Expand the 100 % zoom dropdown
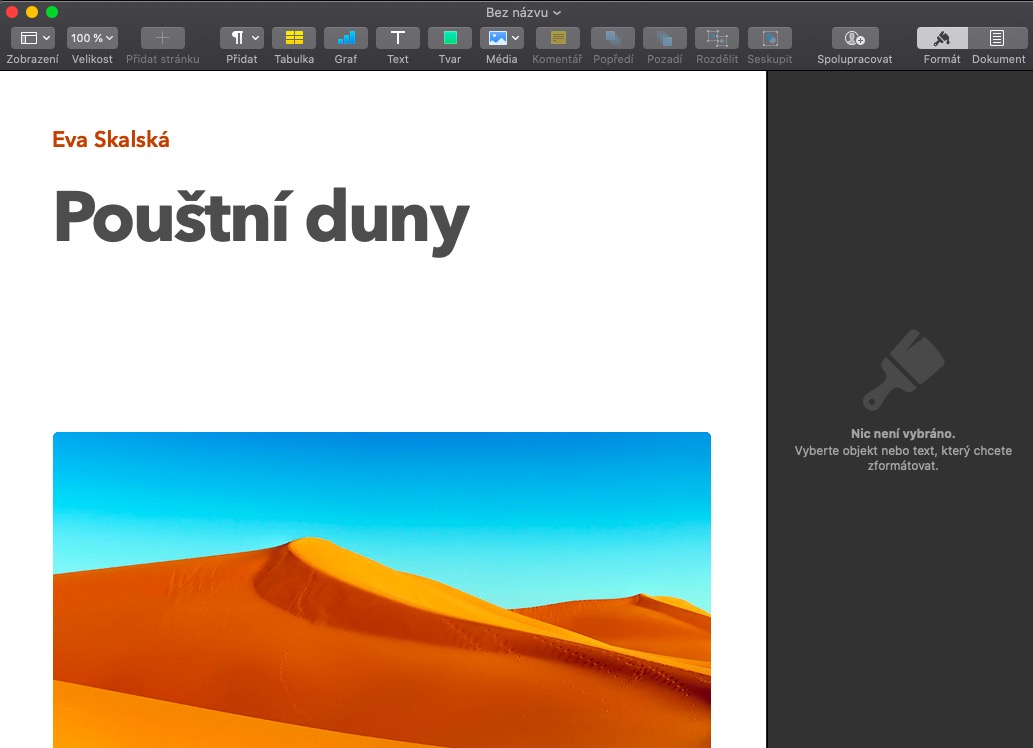1033x748 pixels. [x=92, y=38]
